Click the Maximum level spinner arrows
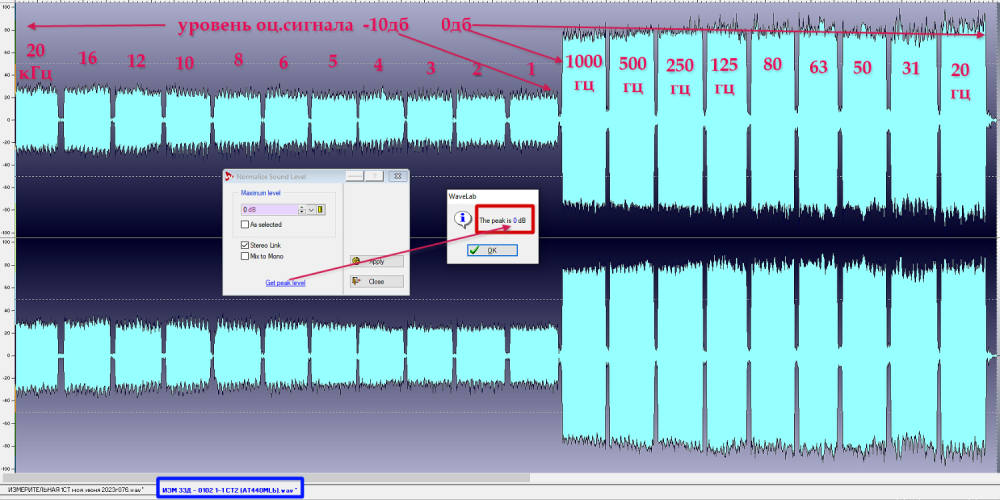 [x=303, y=209]
